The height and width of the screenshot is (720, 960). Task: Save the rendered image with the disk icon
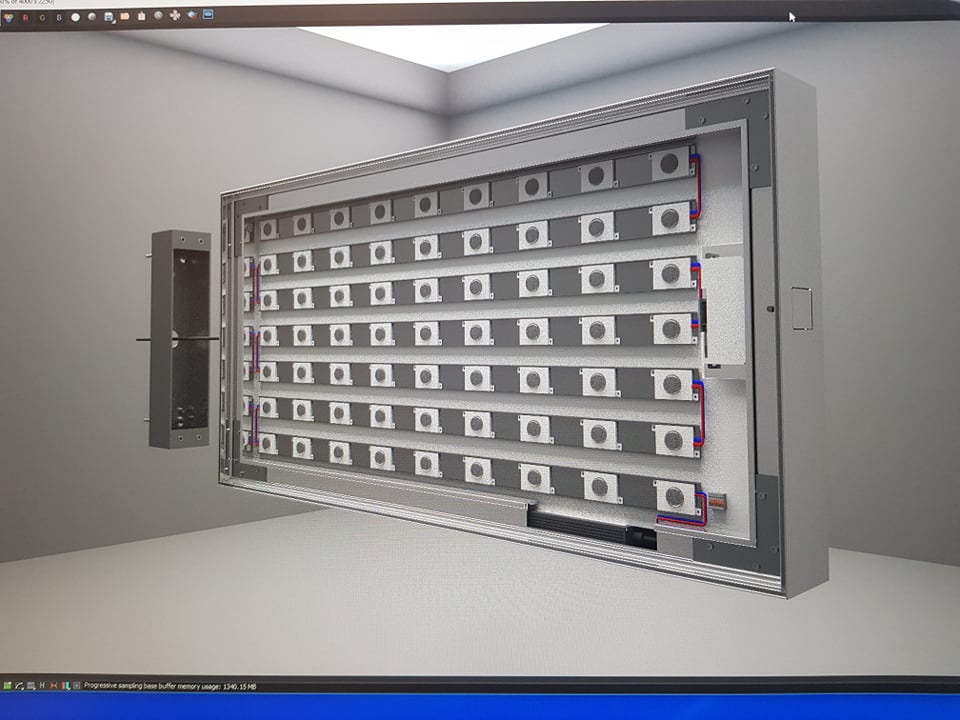(x=109, y=17)
